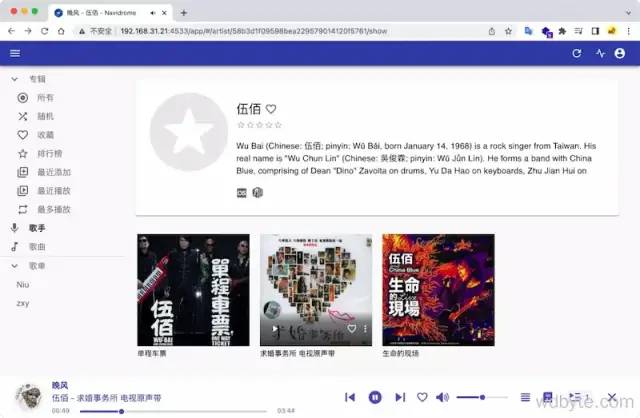
Task: Play the 求婚事务所 album via play overlay
Action: click(275, 329)
